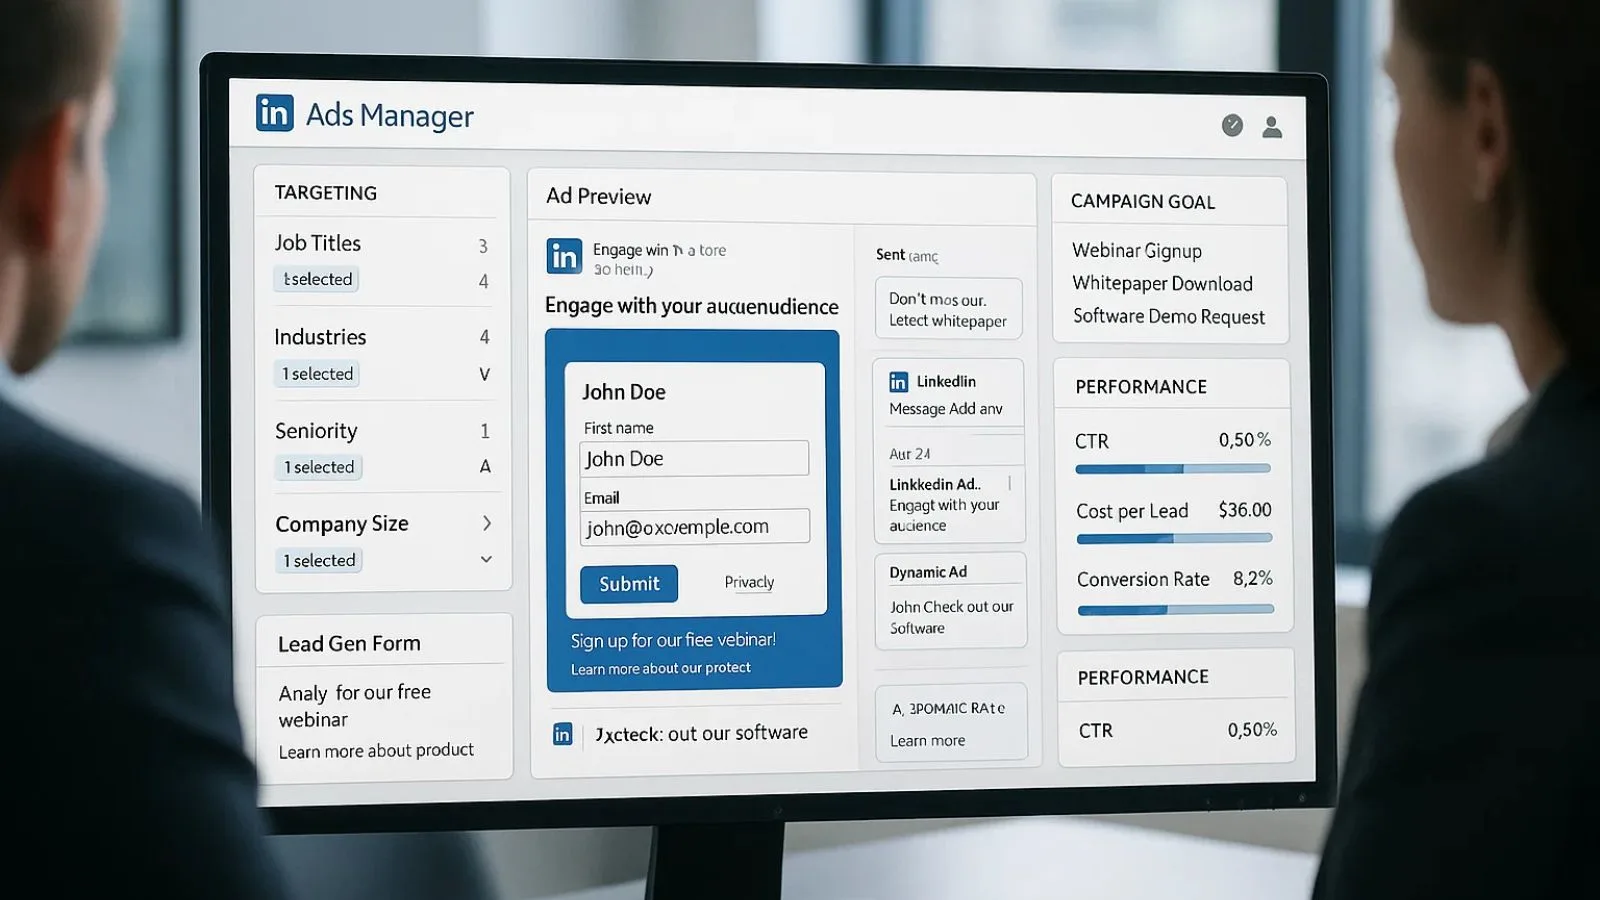Screen dimensions: 1600x900
Task: Click the 'Conversion Rate' 8,2% value
Action: pos(1253,578)
